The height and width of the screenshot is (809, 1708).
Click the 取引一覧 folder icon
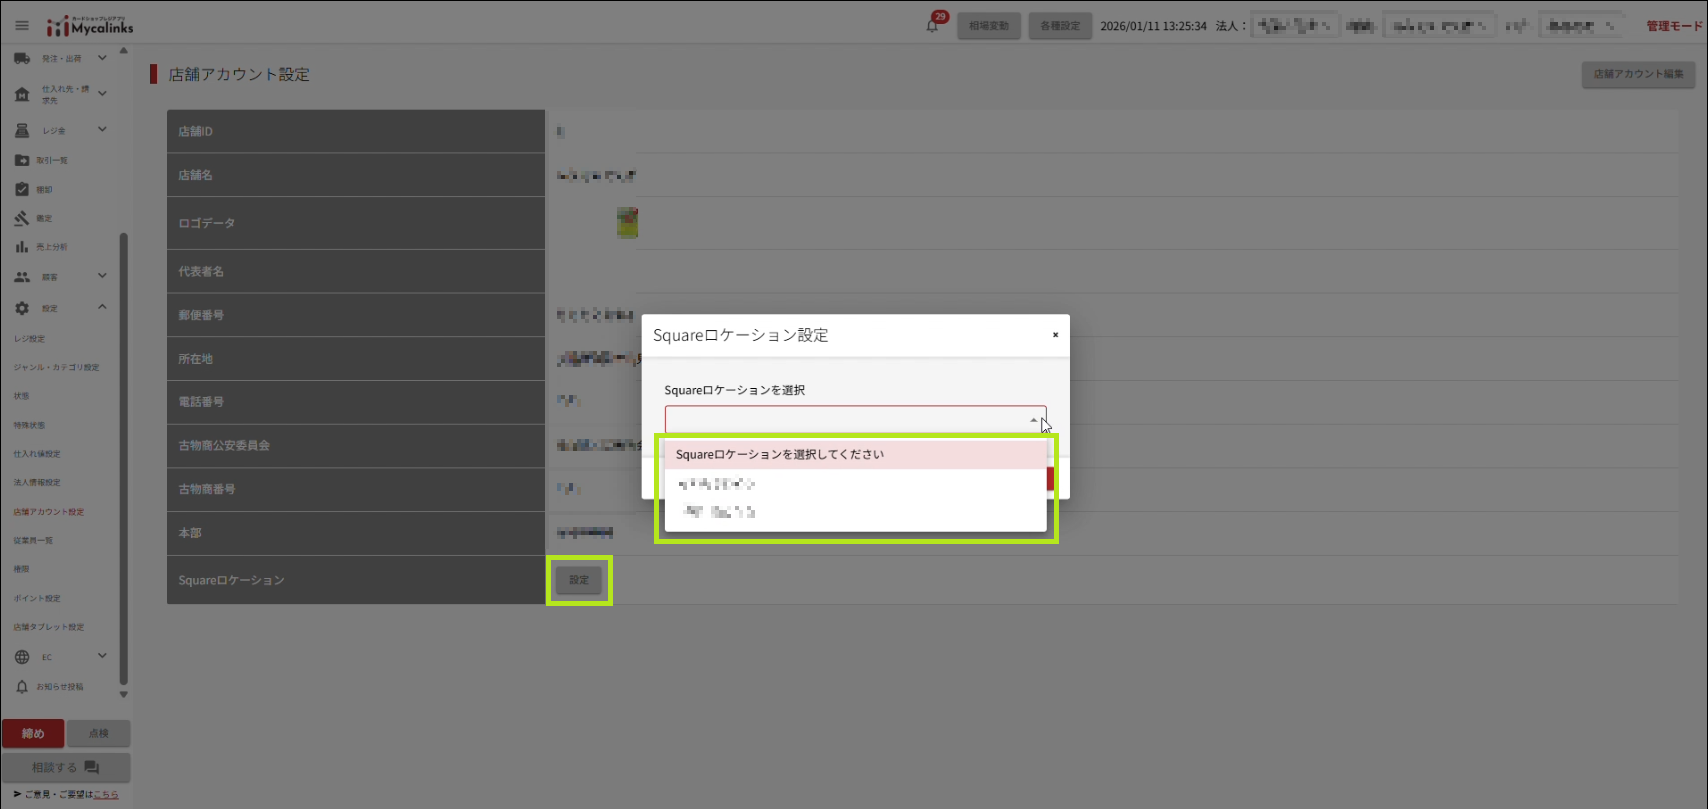[22, 160]
